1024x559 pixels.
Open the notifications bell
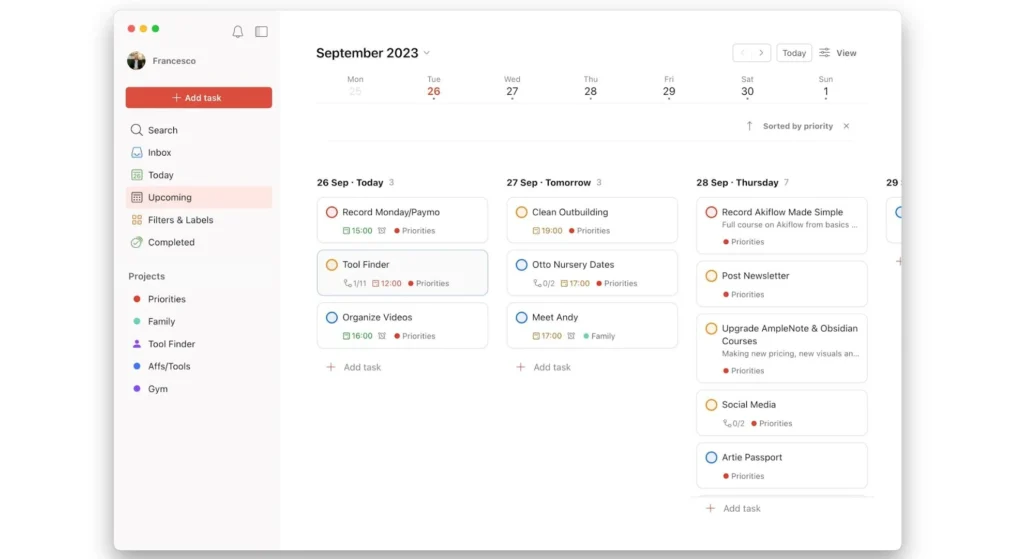pyautogui.click(x=238, y=31)
